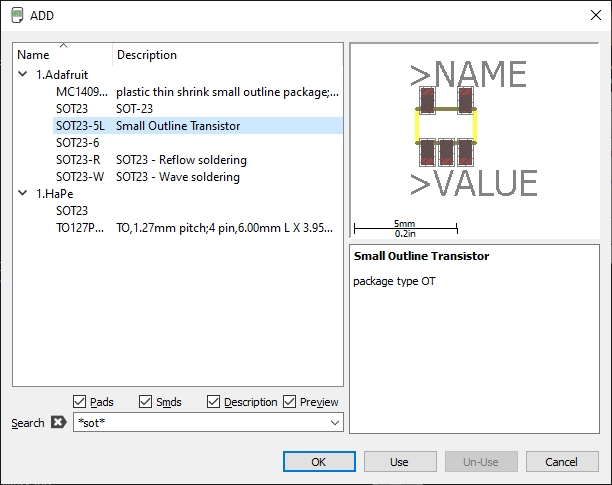Select SOT23 under 1.HaPe
Screen dimensions: 612x485
[197, 211]
